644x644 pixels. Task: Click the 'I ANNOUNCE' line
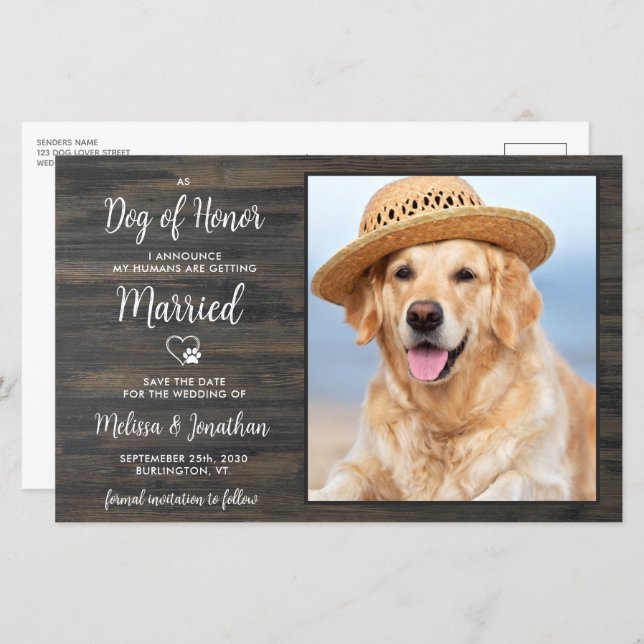[x=185, y=256]
